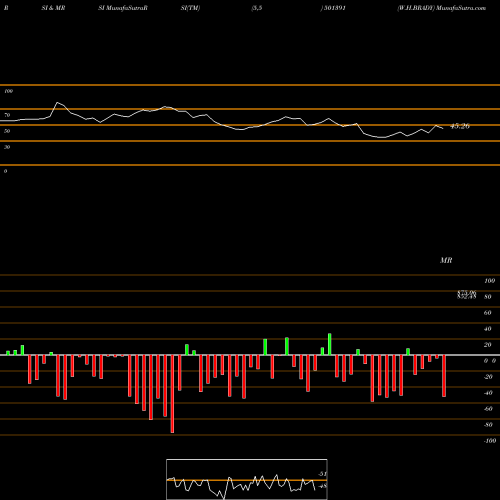
Task: Click the mini overview chart thumbnail at bottom
Action: coord(247,479)
